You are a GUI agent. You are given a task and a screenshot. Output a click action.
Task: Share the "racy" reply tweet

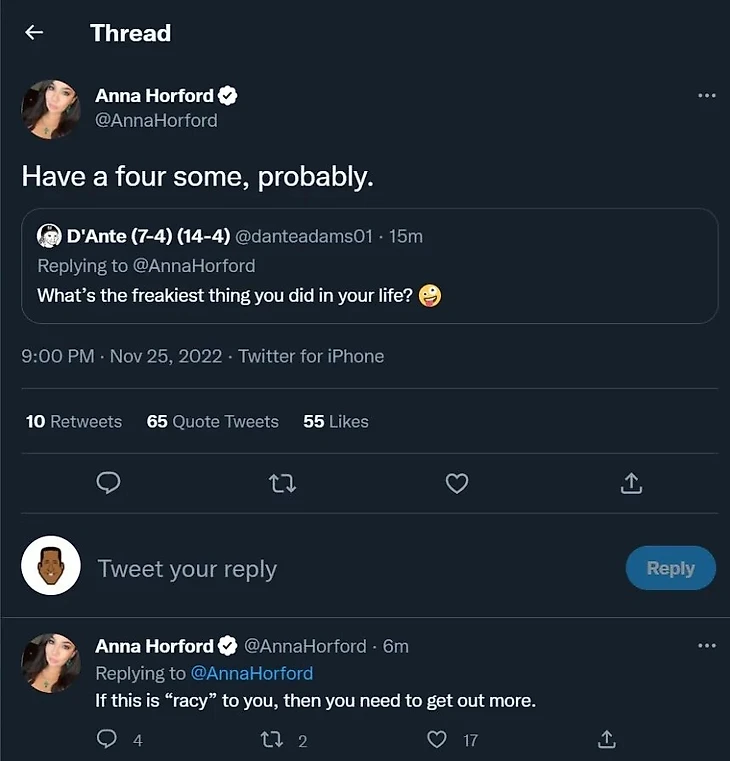tap(606, 740)
